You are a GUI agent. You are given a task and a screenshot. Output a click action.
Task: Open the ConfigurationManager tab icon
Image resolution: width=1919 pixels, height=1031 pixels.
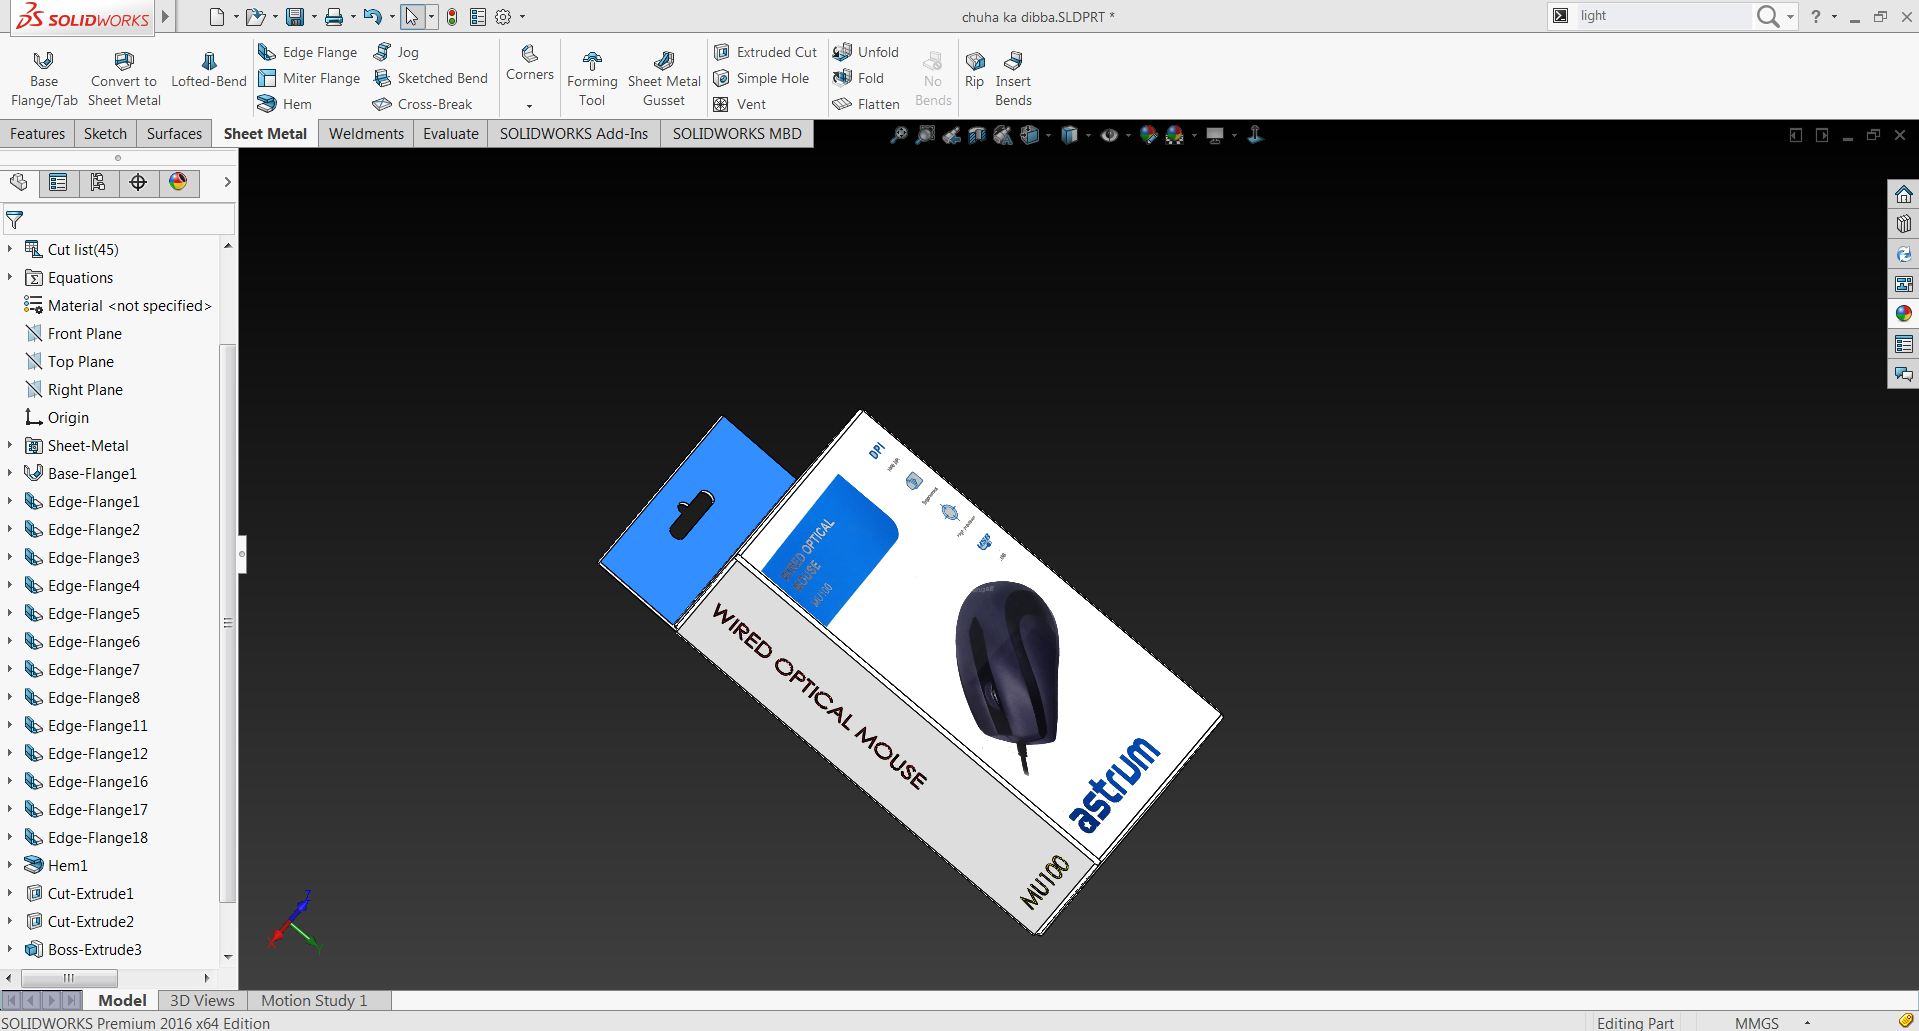(x=98, y=182)
